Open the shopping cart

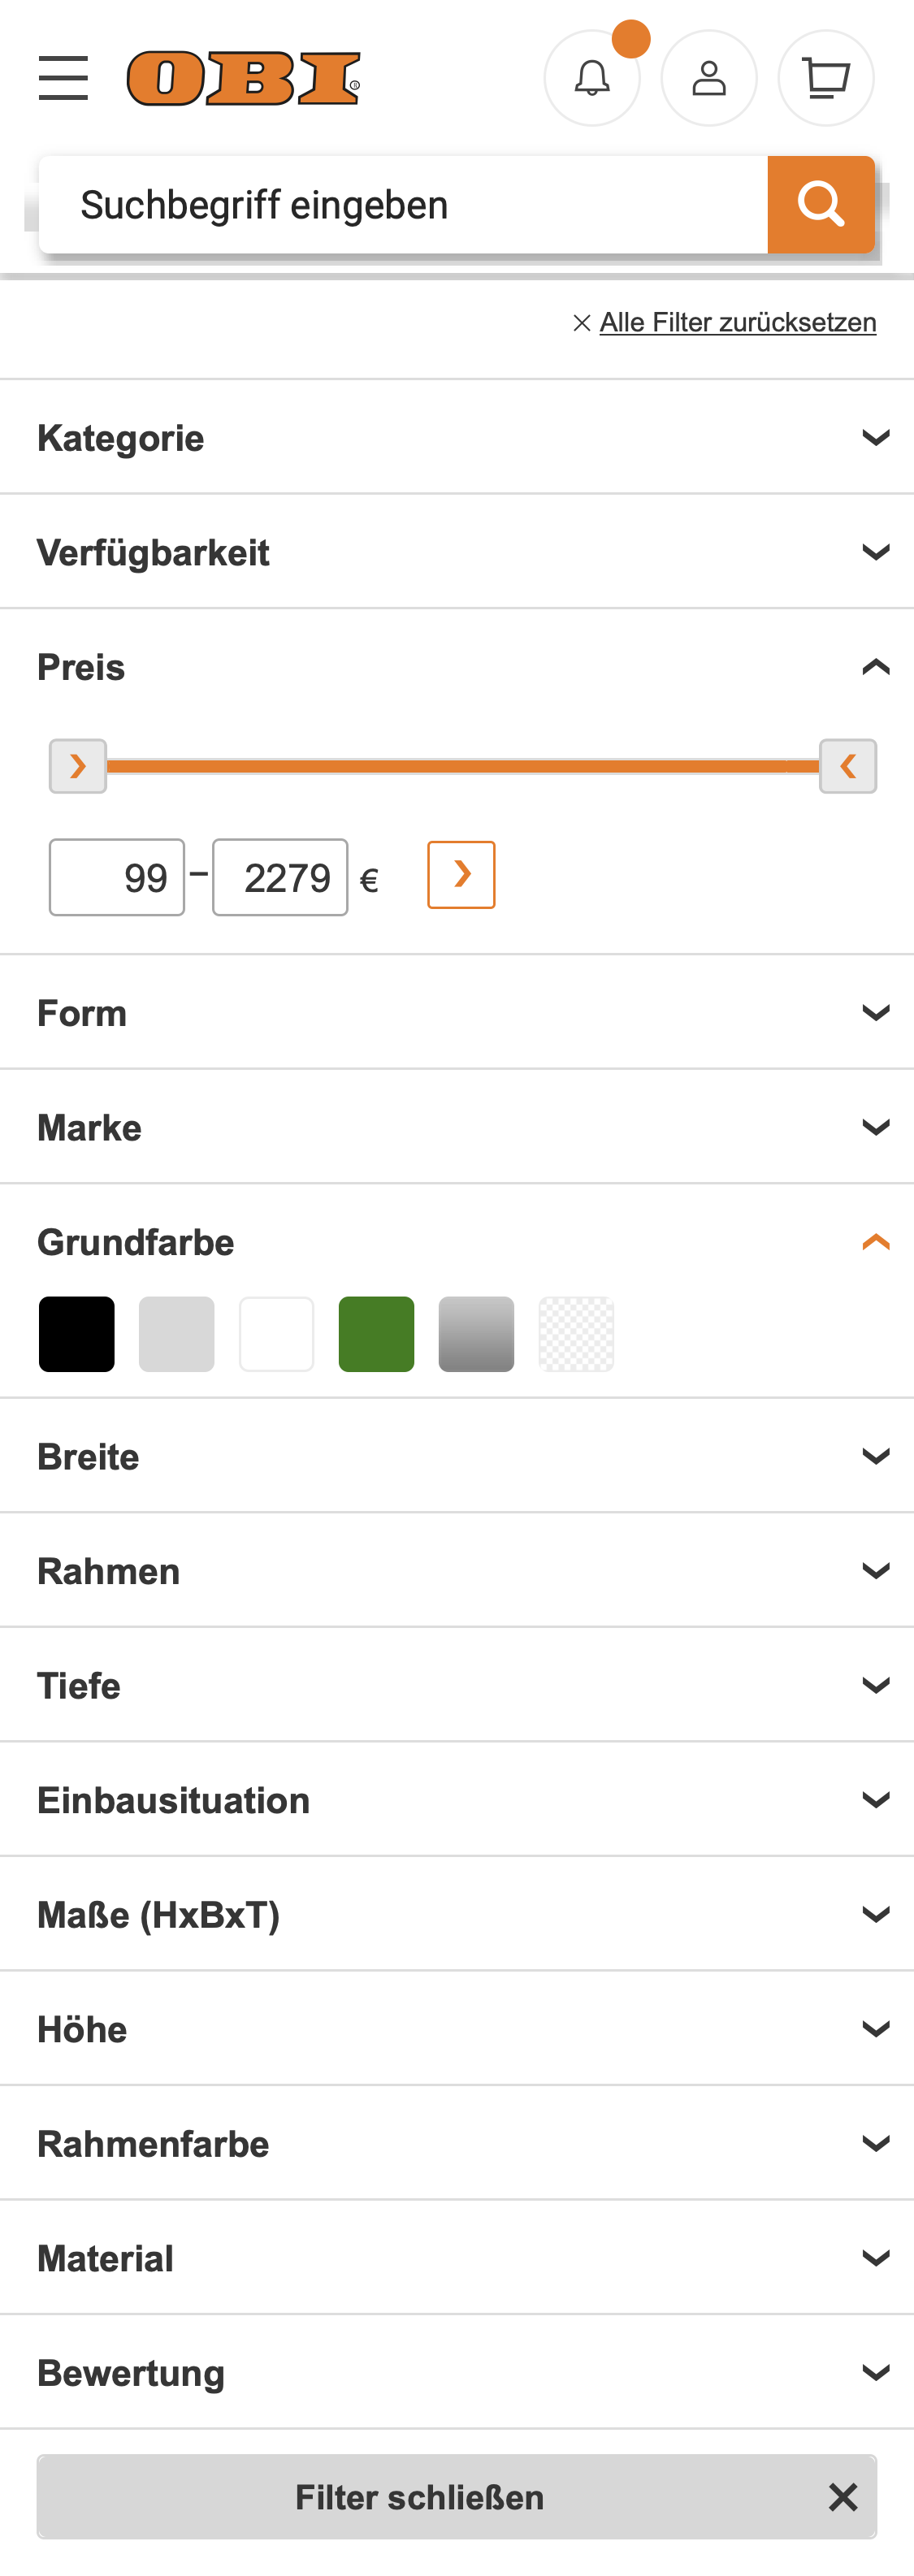tap(825, 78)
